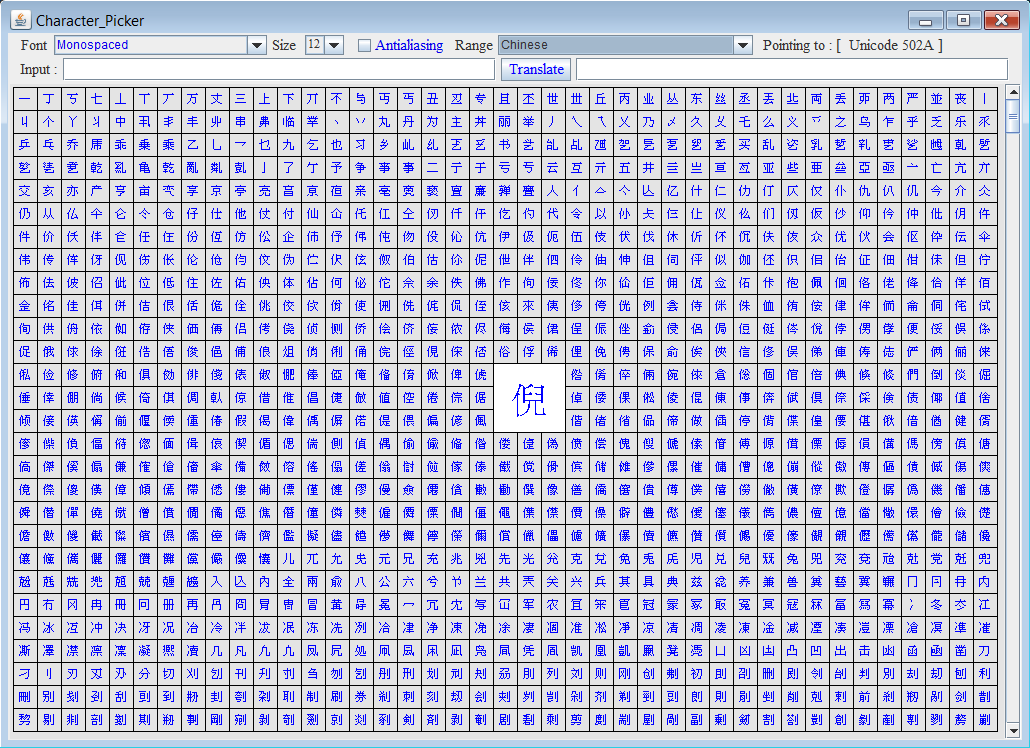Viewport: 1030px width, 748px height.
Task: Enable the Antialiasing checkbox
Action: 364,45
